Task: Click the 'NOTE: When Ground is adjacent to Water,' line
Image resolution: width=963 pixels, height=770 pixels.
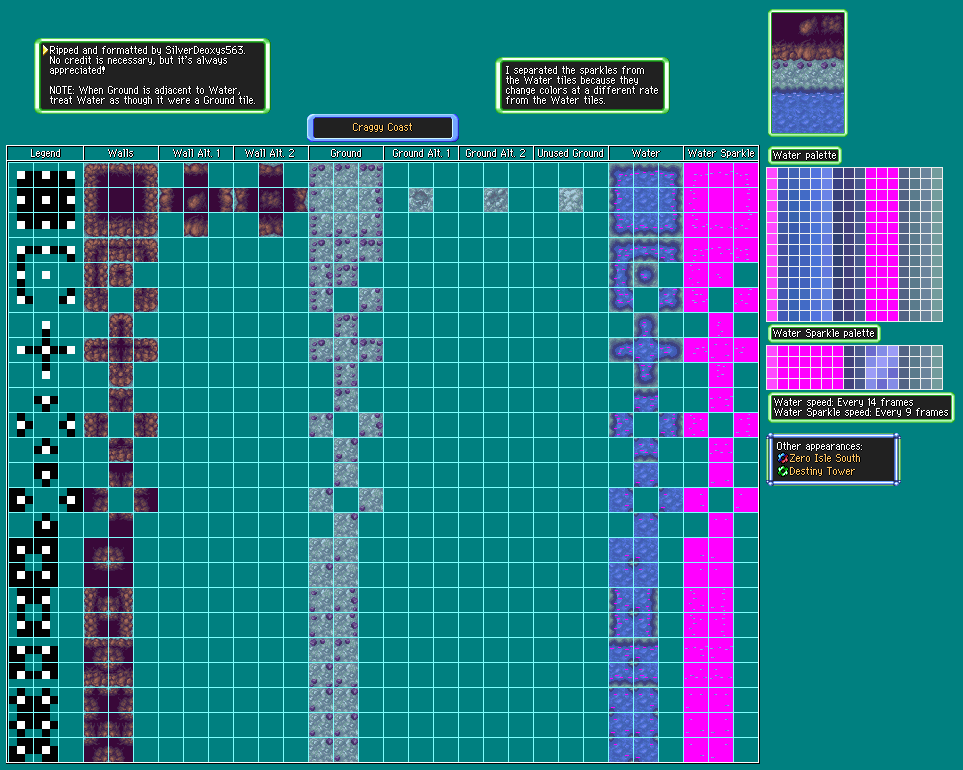Action: click(145, 90)
